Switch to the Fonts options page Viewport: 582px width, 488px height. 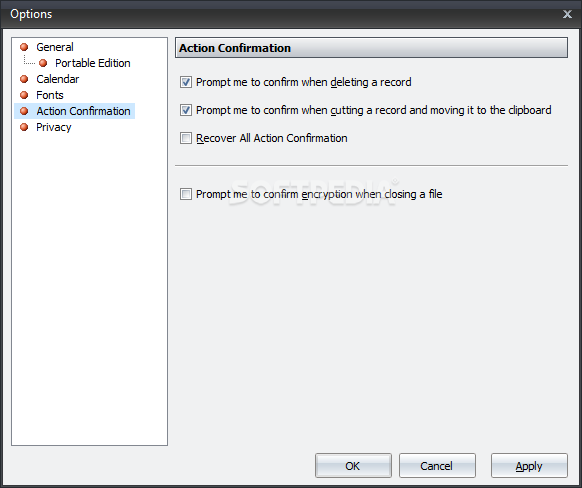[50, 95]
